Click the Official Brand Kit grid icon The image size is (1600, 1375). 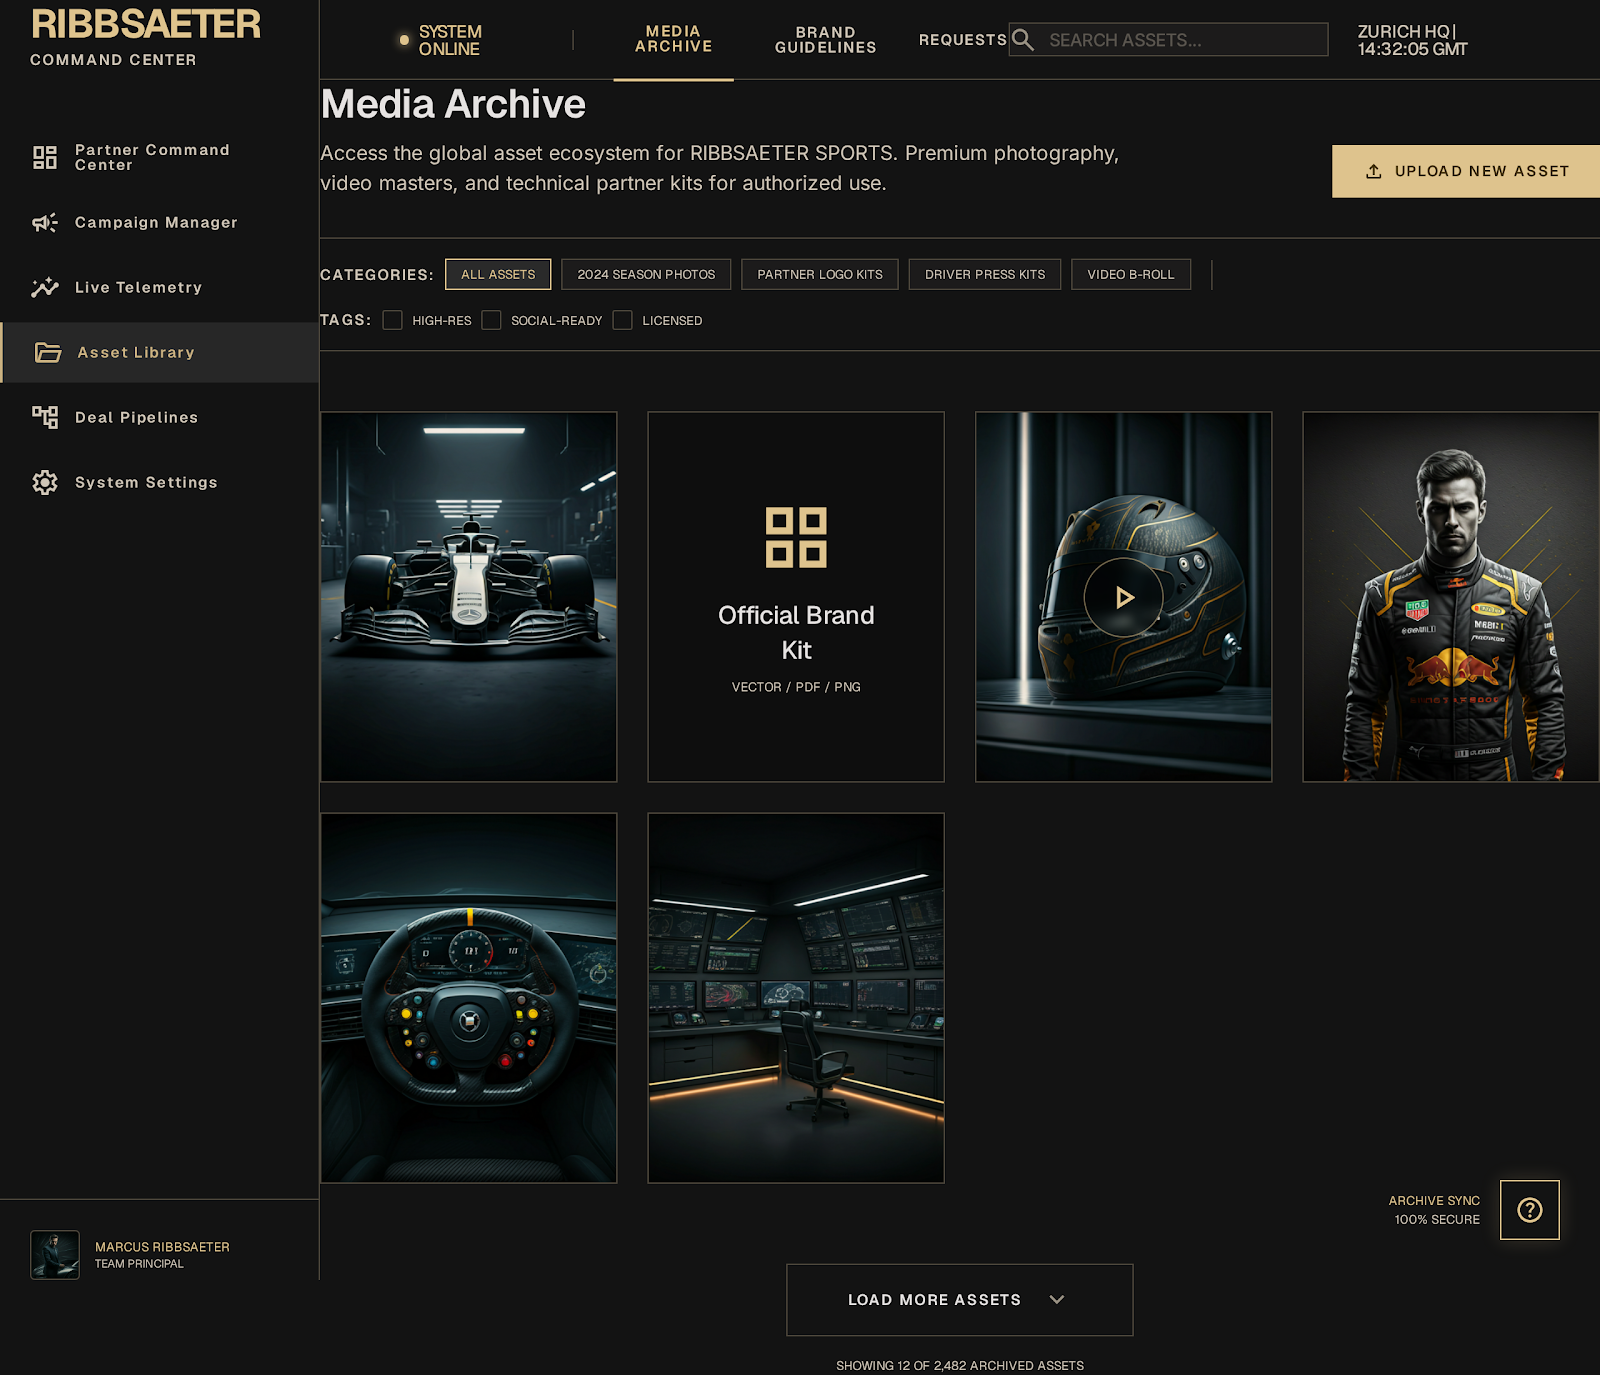click(x=796, y=537)
